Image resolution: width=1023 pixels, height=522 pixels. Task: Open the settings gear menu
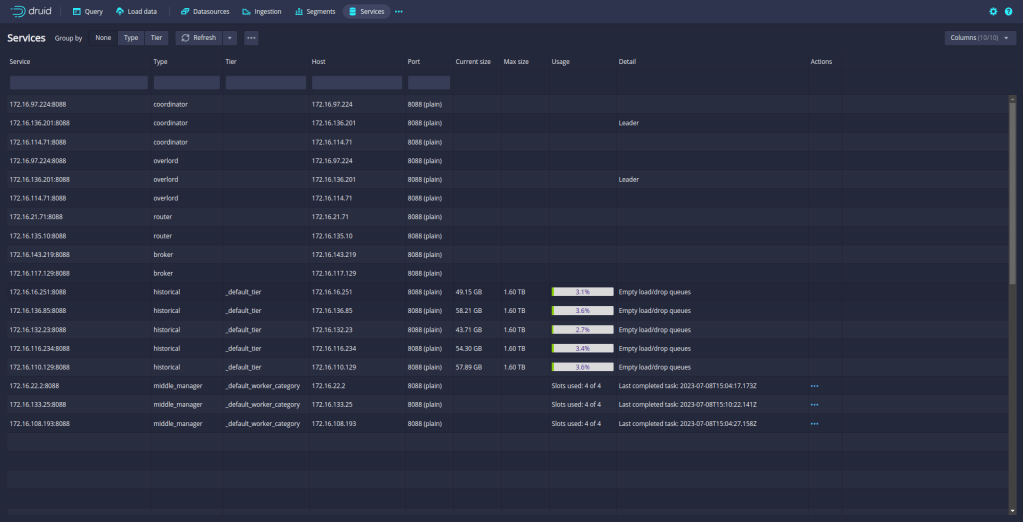tap(993, 12)
